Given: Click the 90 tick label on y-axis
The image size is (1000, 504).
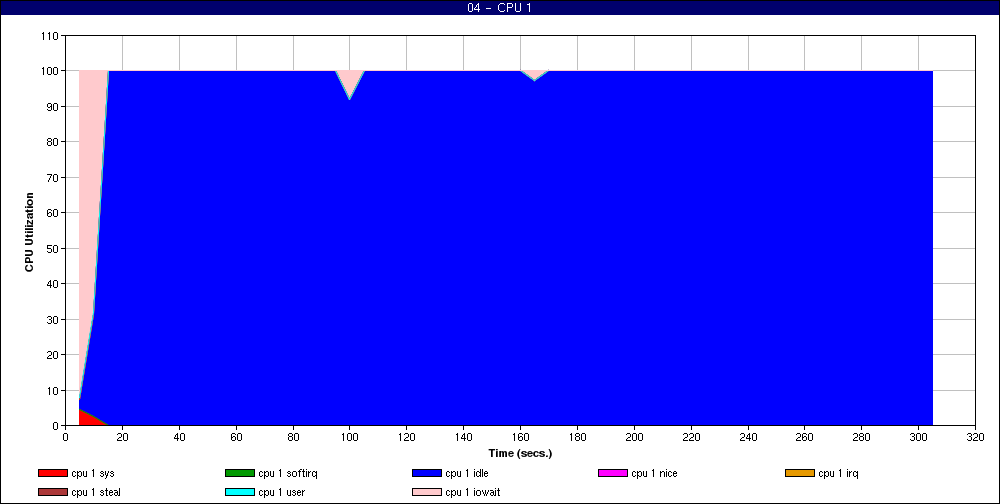Looking at the screenshot, I should 53,107.
